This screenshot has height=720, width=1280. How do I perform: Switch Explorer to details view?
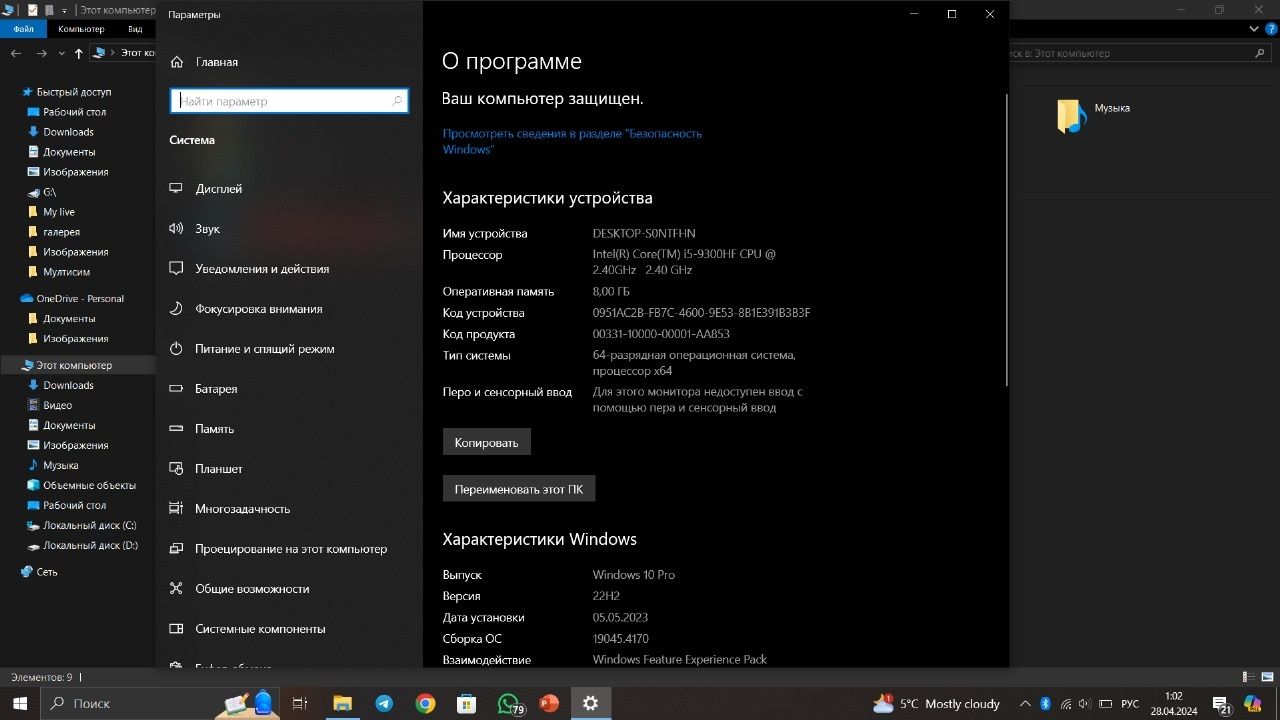click(1250, 677)
